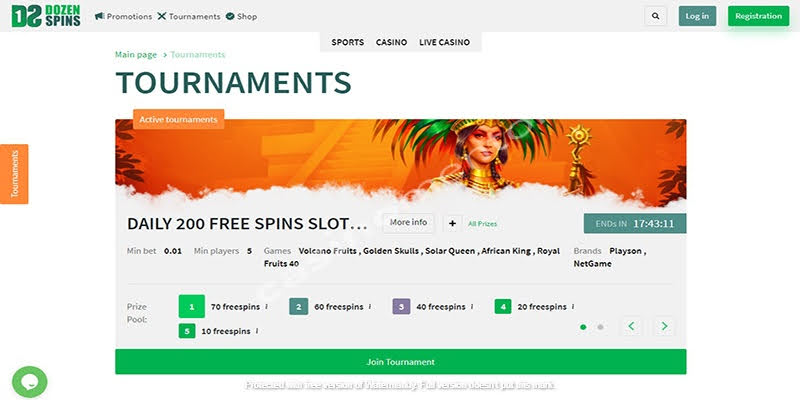Go to previous tournament with left arrow
Screen dimensions: 800x400
(x=632, y=326)
